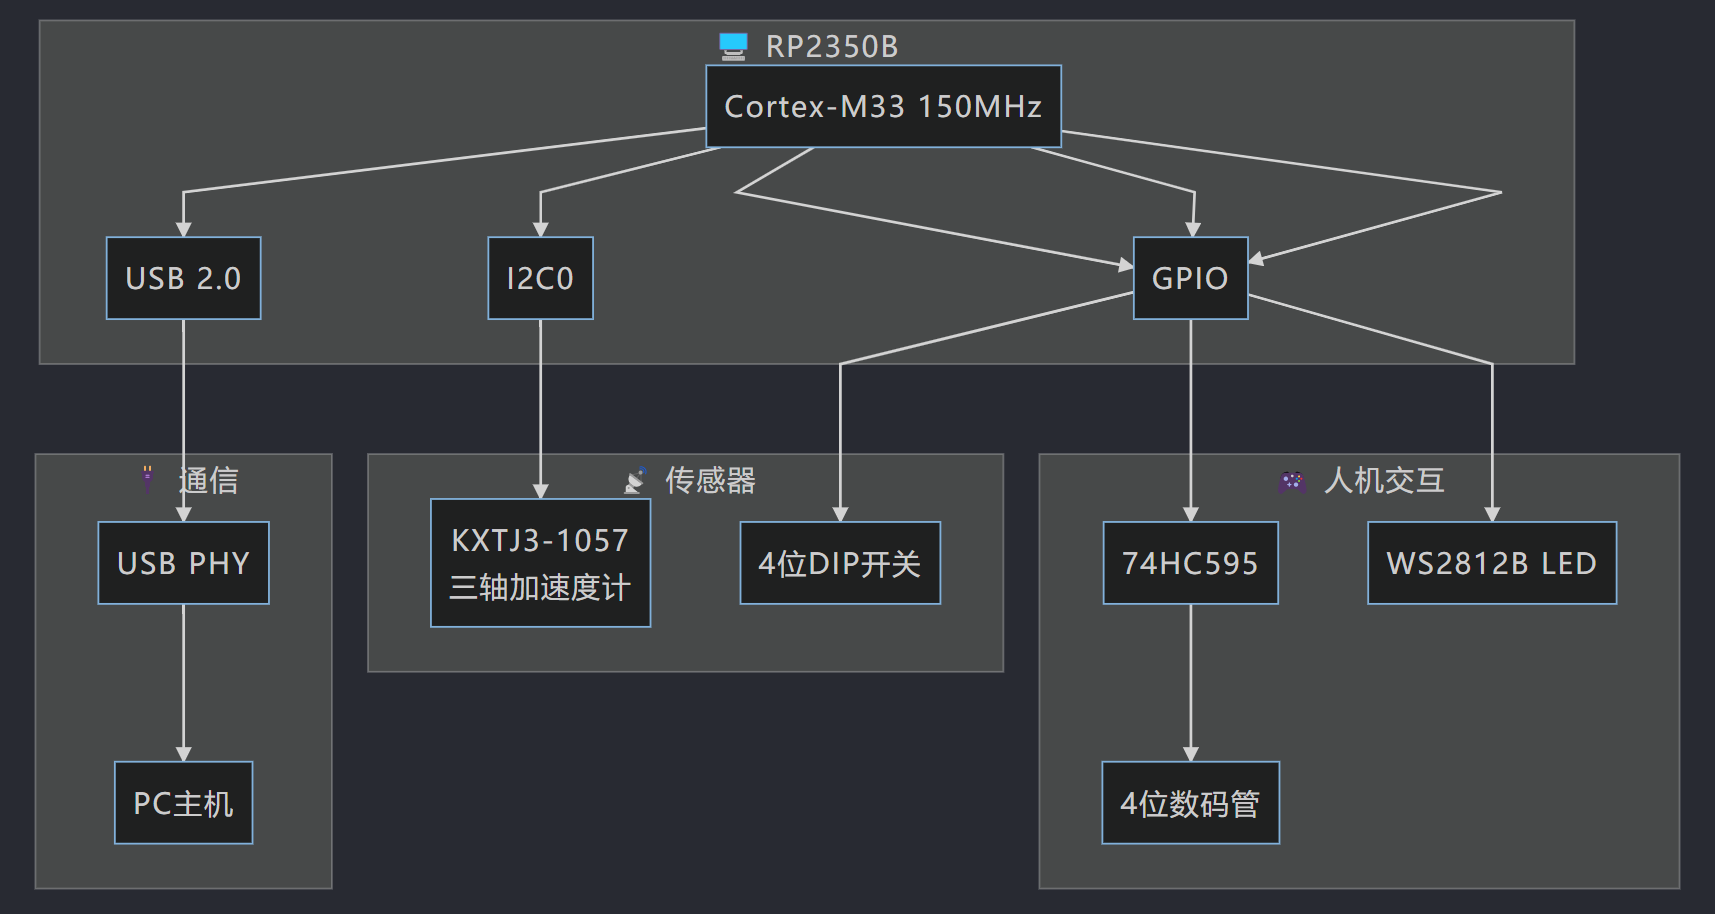Click the 人机交互 group label

pos(1384,480)
